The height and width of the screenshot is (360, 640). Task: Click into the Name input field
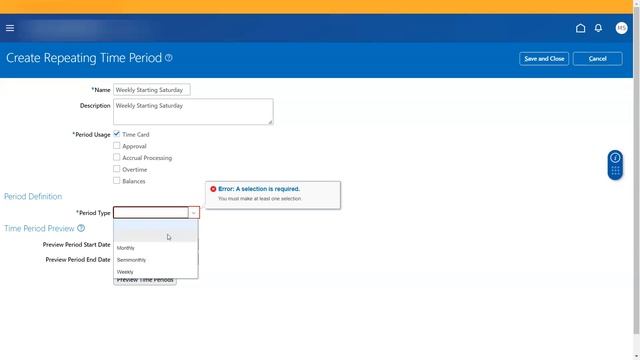(151, 90)
